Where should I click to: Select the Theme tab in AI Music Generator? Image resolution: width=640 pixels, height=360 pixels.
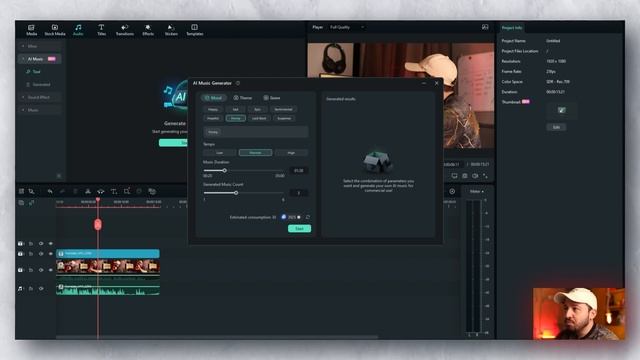[x=243, y=98]
